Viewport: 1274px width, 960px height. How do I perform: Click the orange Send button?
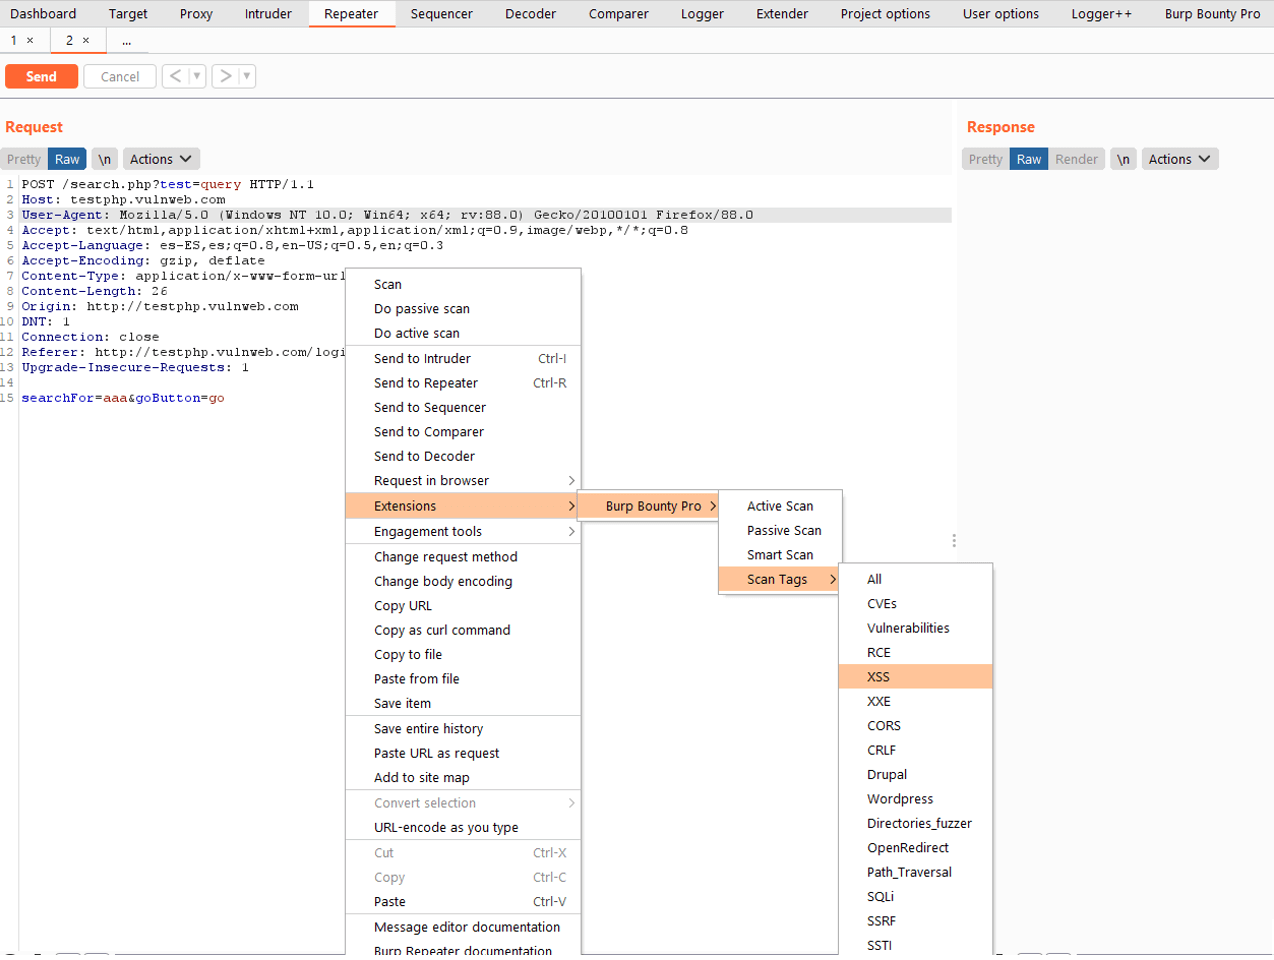coord(41,75)
